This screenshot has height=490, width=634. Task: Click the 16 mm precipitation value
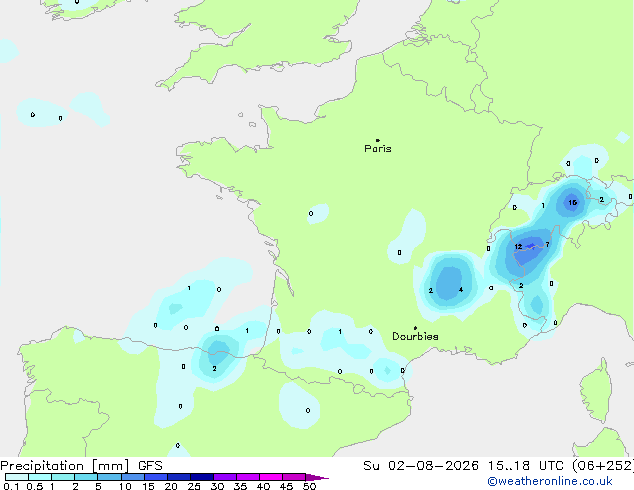coord(573,203)
